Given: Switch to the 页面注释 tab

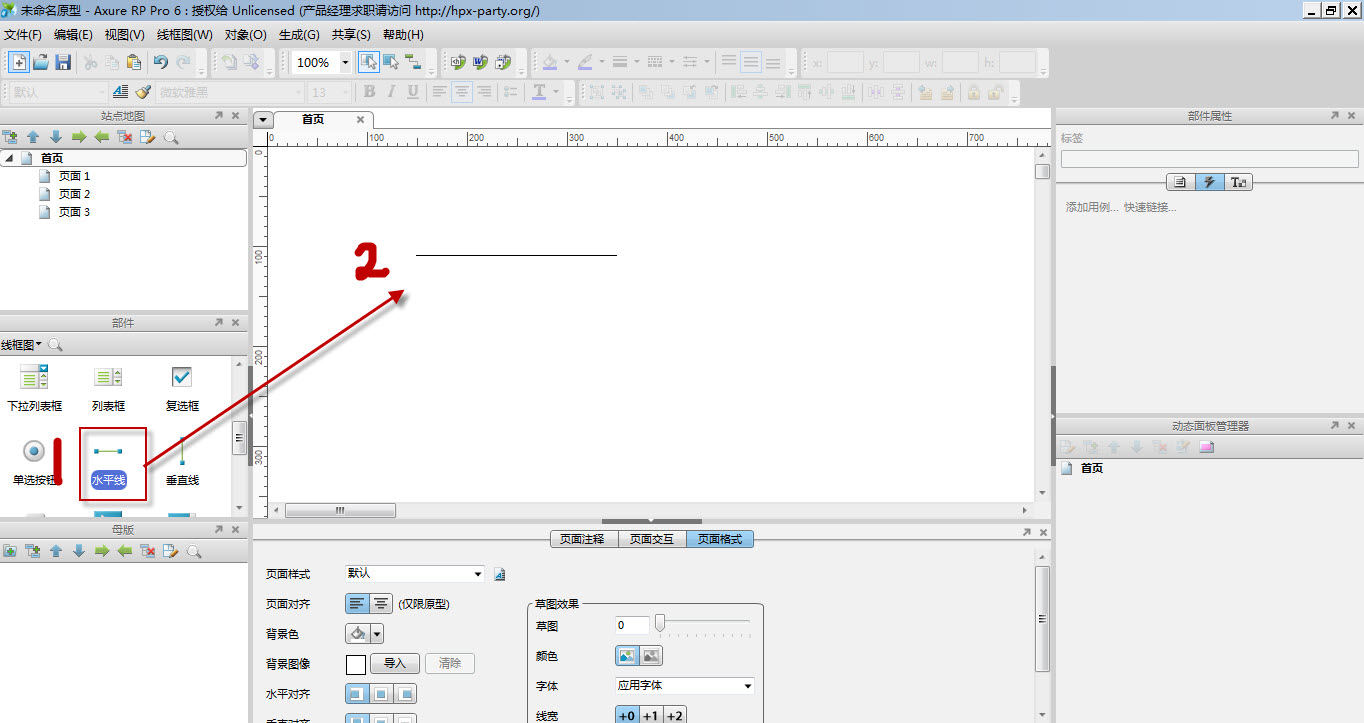Looking at the screenshot, I should point(584,539).
